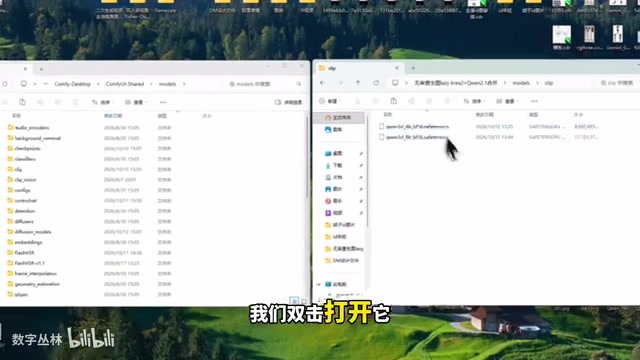The width and height of the screenshot is (640, 360).
Task: Click search field in clip window
Action: tap(618, 83)
